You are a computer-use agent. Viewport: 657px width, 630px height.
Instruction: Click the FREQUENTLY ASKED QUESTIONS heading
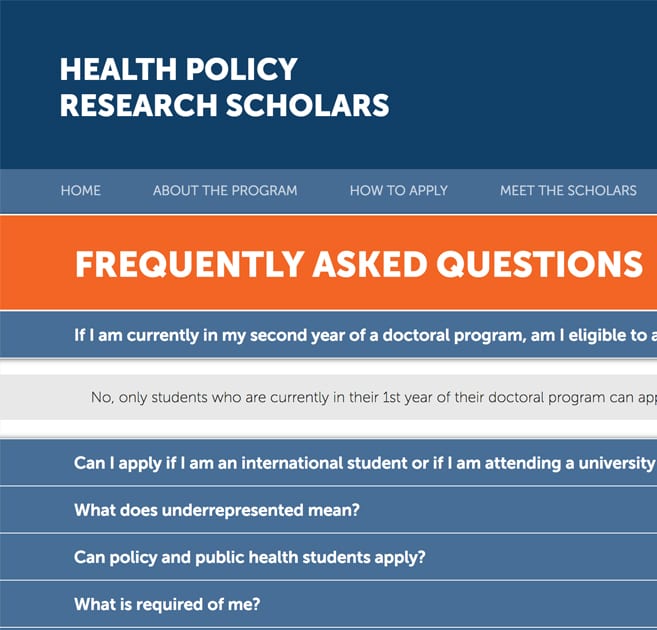tap(359, 264)
